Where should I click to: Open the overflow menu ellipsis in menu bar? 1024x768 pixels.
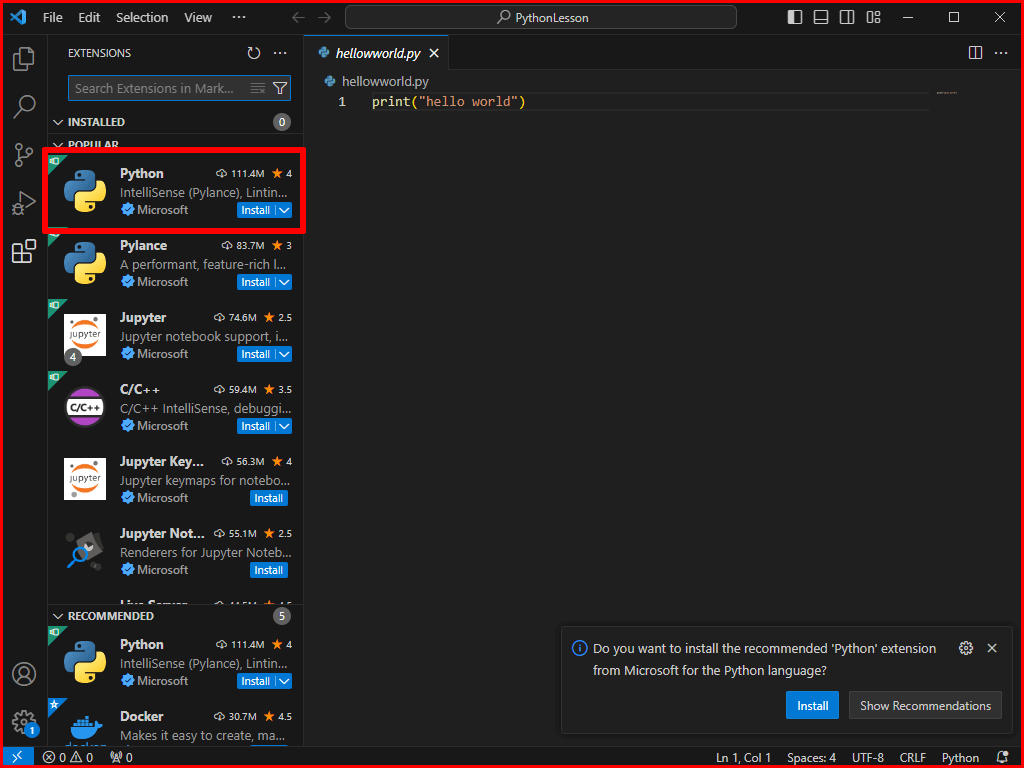click(239, 18)
